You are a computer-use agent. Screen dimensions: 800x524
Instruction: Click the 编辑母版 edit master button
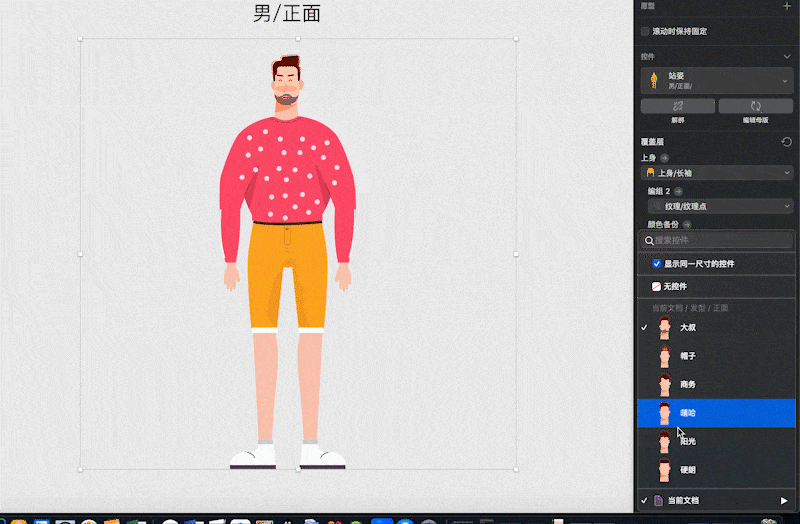[x=756, y=106]
